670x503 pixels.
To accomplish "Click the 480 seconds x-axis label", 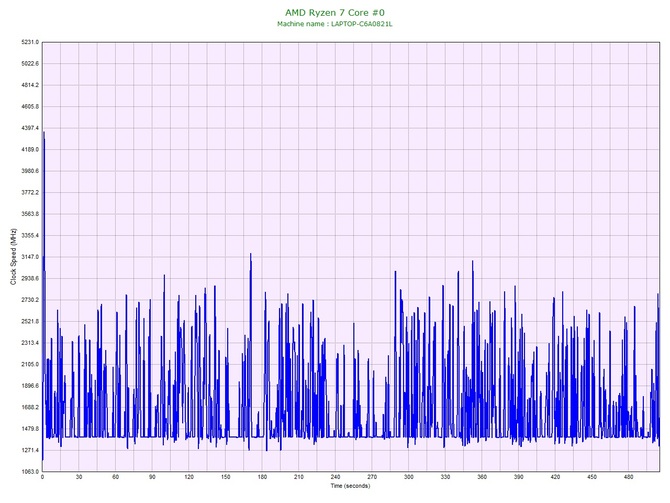I will 629,477.
